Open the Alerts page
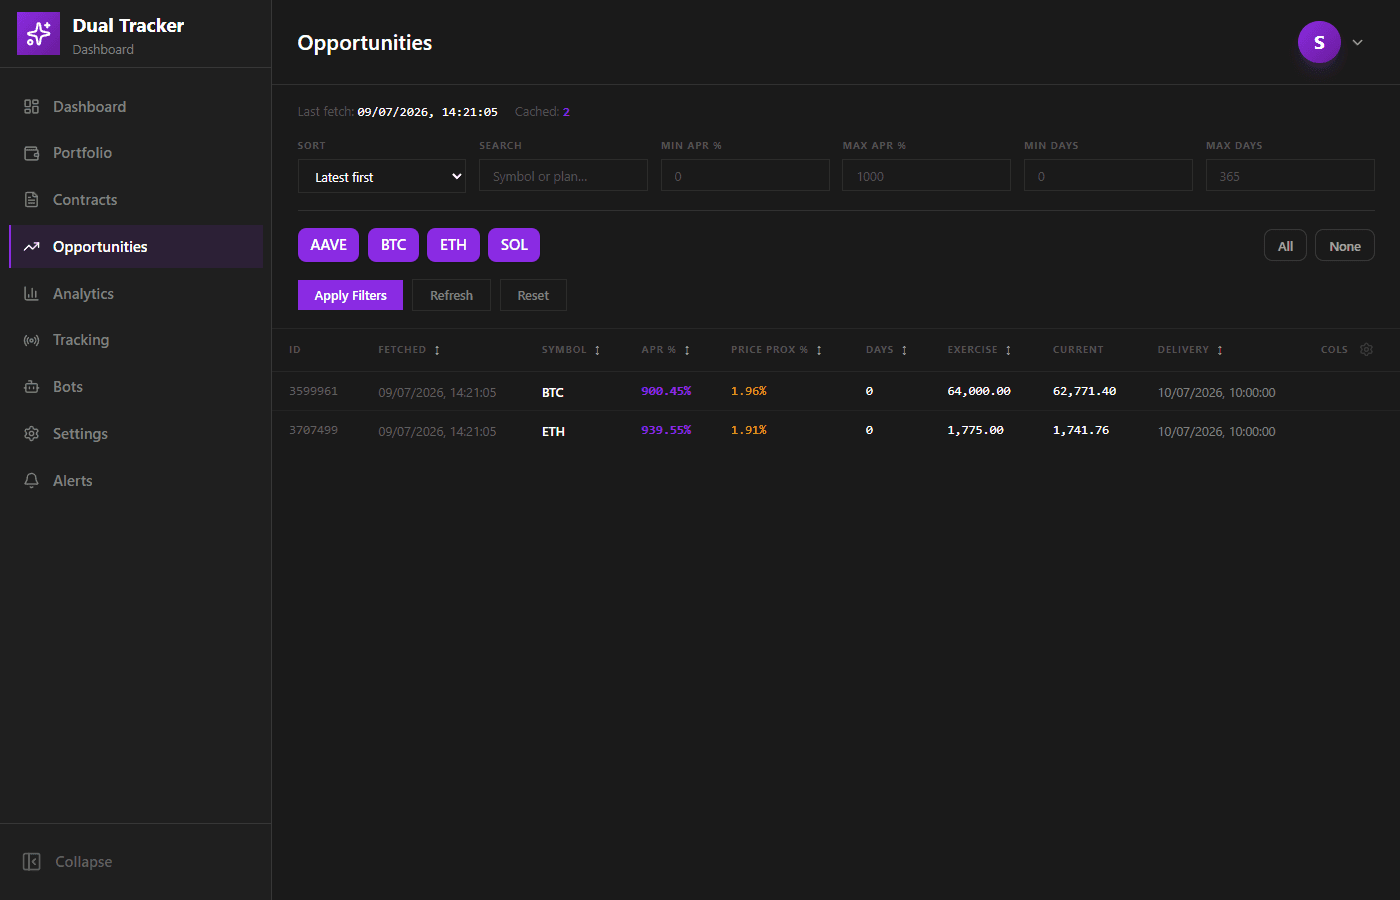This screenshot has height=900, width=1400. pyautogui.click(x=136, y=481)
